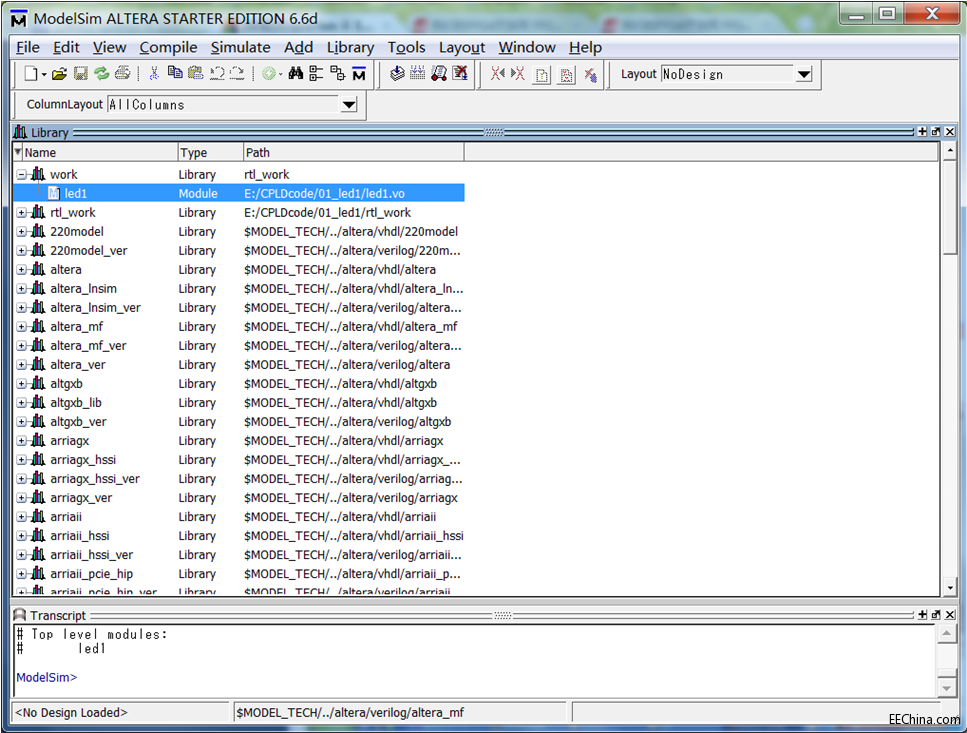Screen dimensions: 967x733
Task: Undock the Library panel
Action: 936,132
